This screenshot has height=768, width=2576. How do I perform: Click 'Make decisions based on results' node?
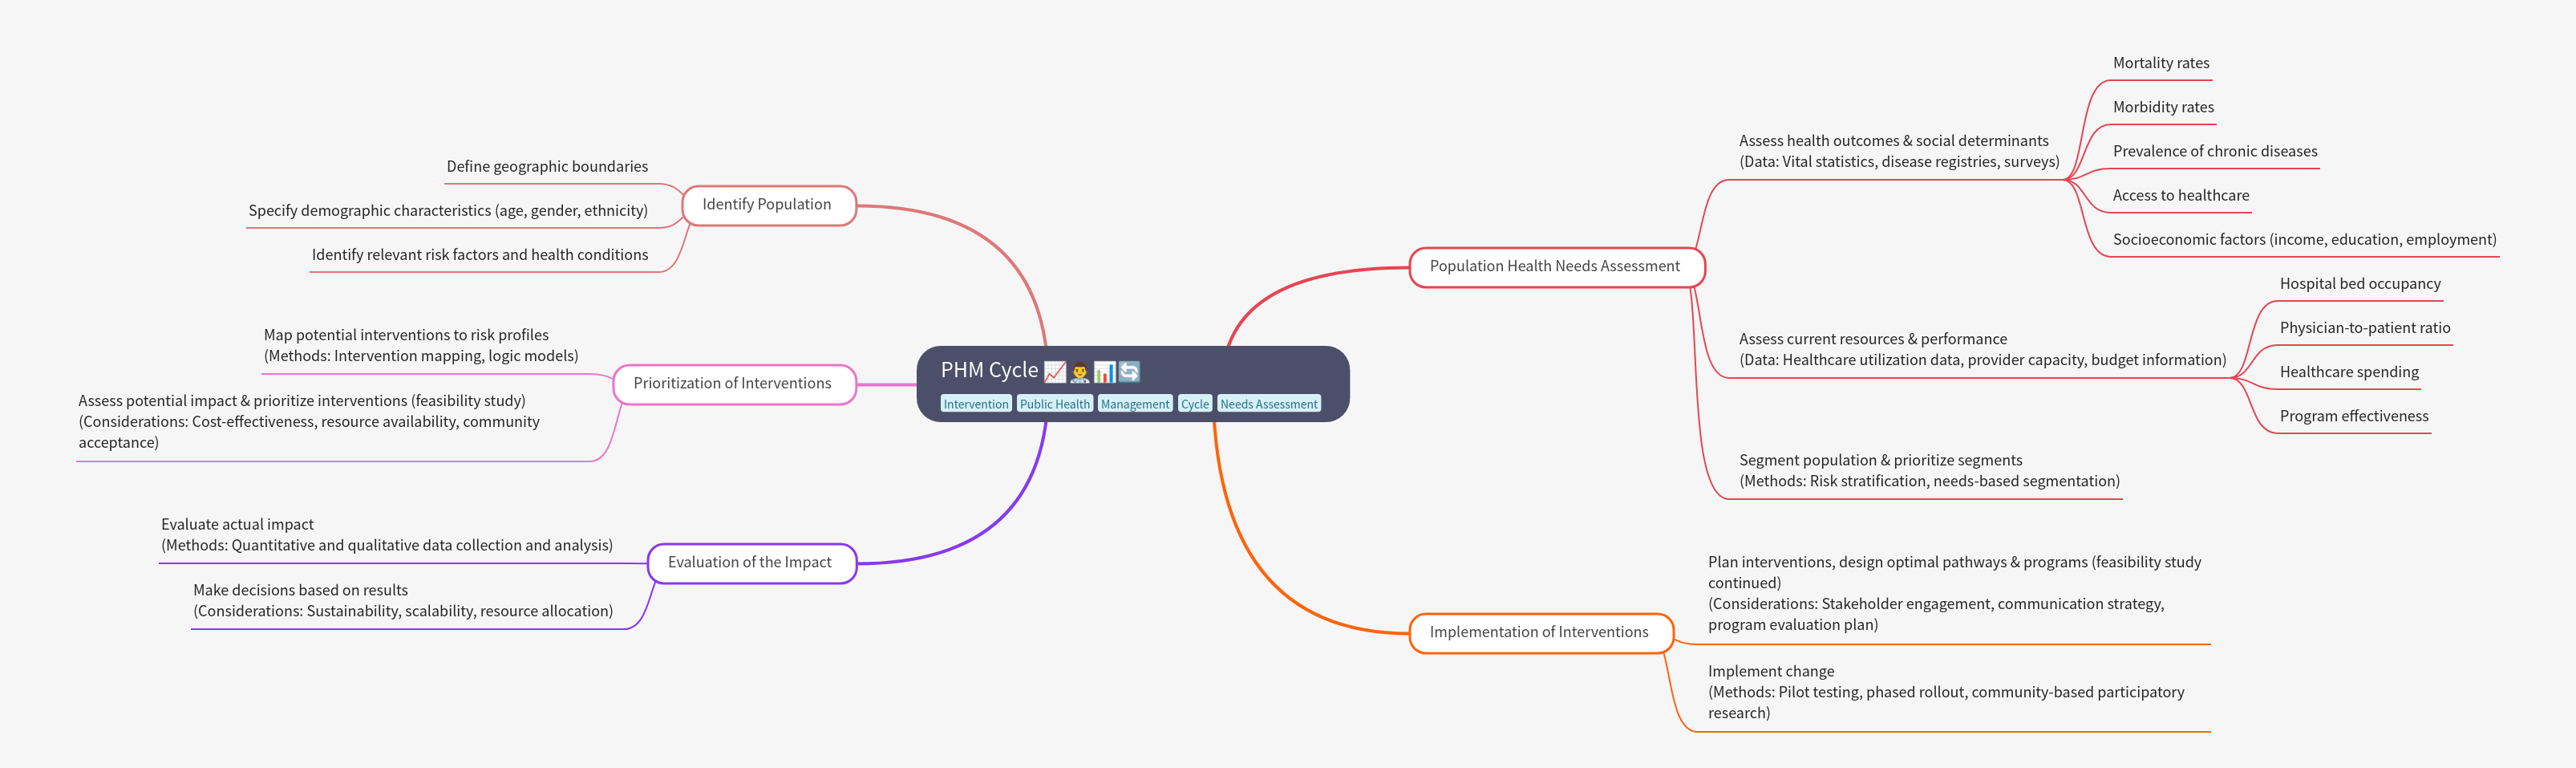pyautogui.click(x=403, y=601)
